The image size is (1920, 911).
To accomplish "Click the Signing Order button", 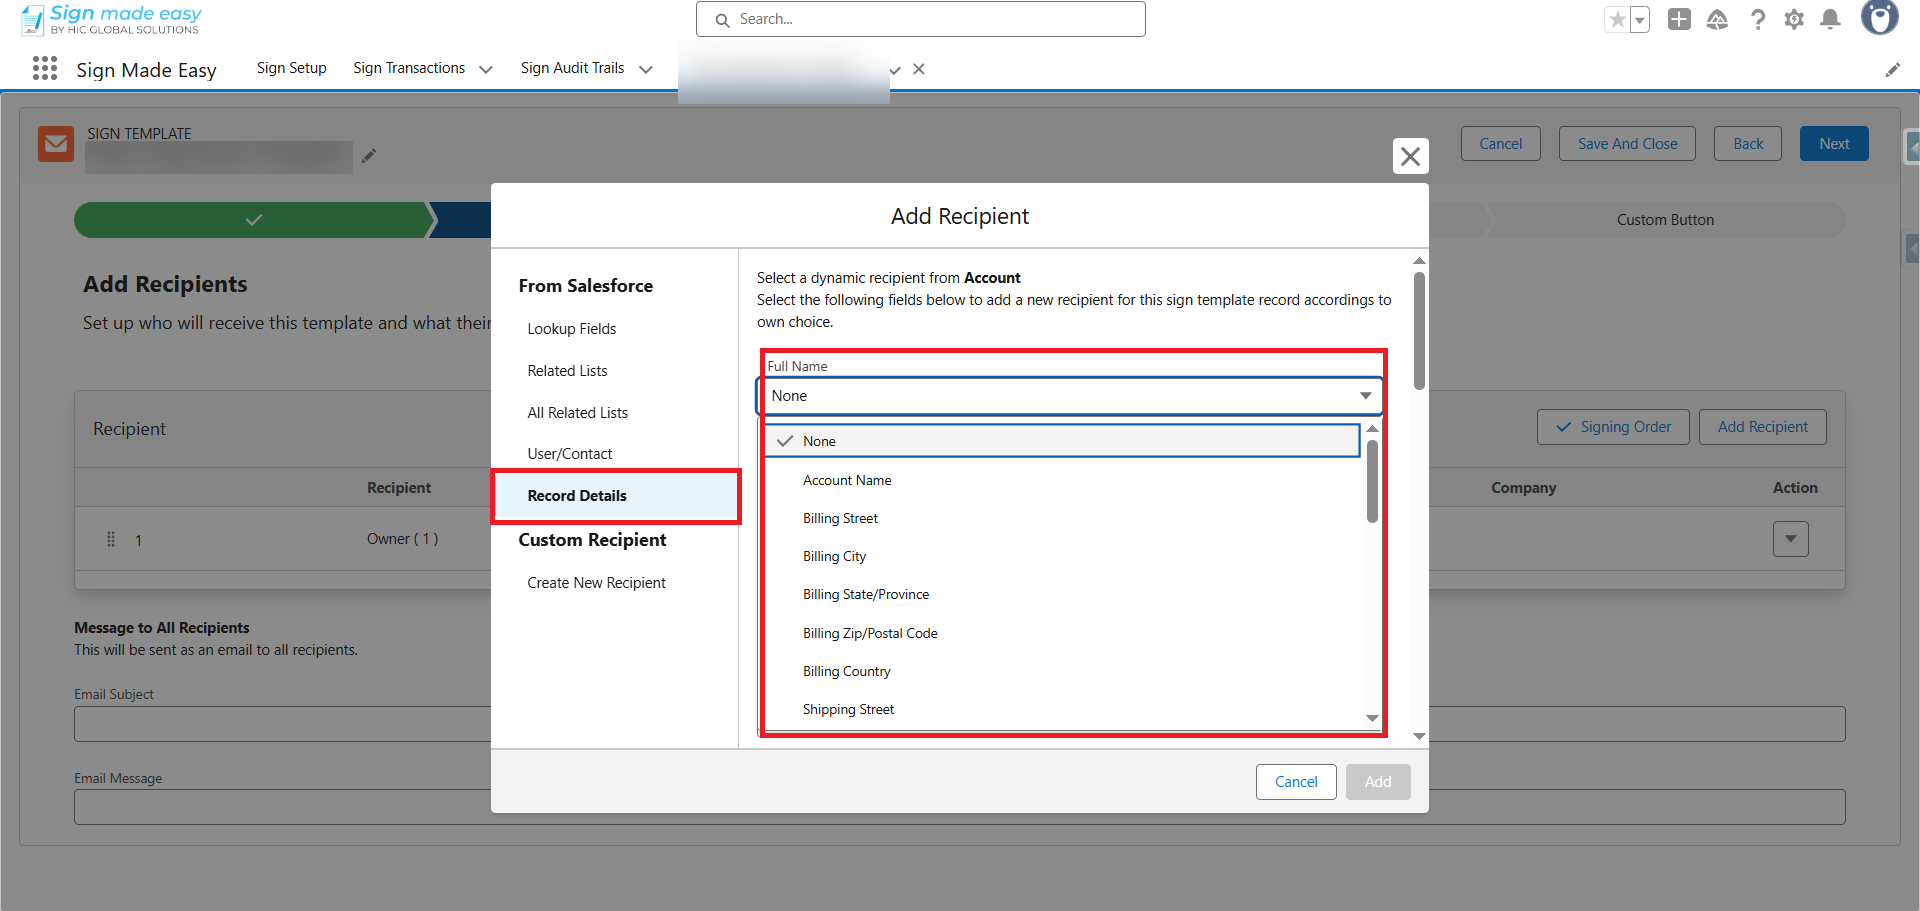I will tap(1613, 427).
